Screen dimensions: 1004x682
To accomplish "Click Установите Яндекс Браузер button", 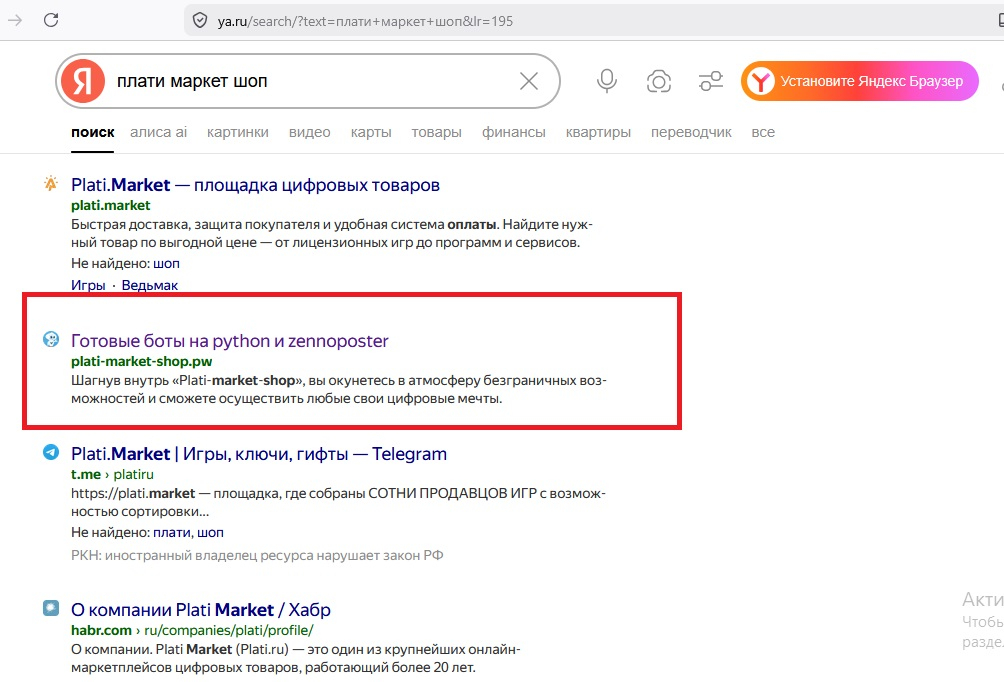I will [x=859, y=81].
